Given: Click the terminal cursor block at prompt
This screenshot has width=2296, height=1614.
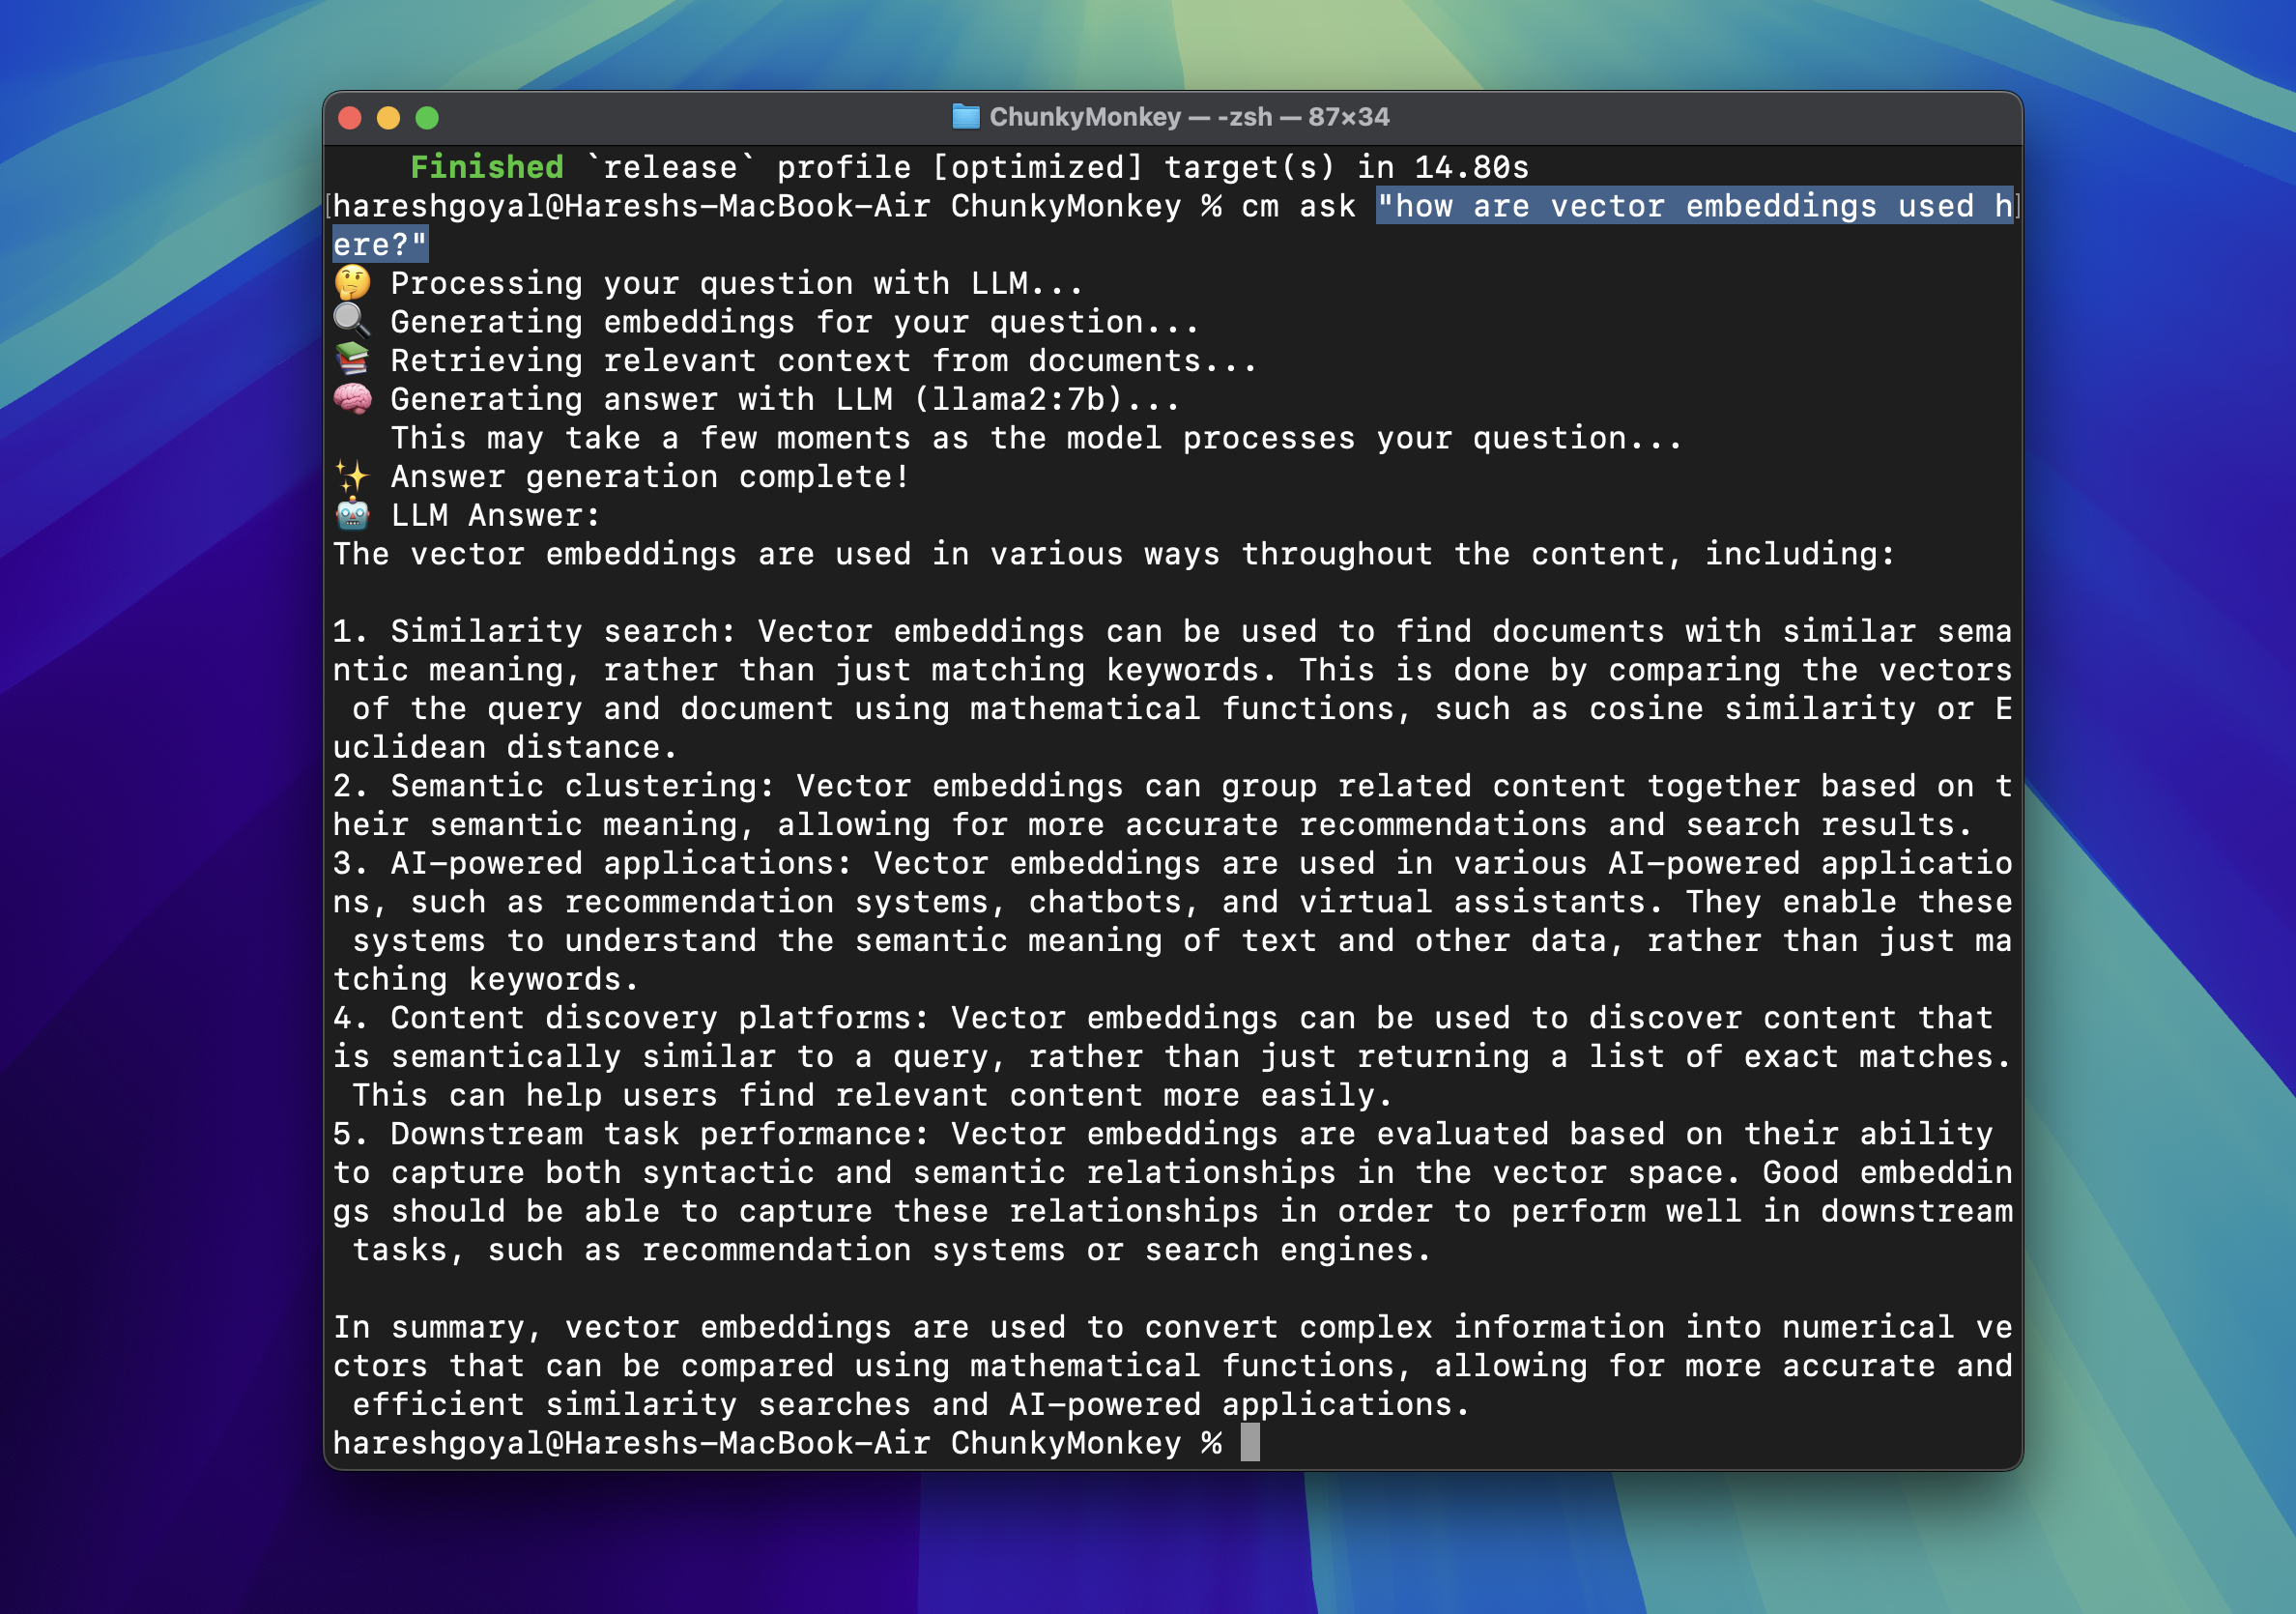Looking at the screenshot, I should click(x=1249, y=1442).
